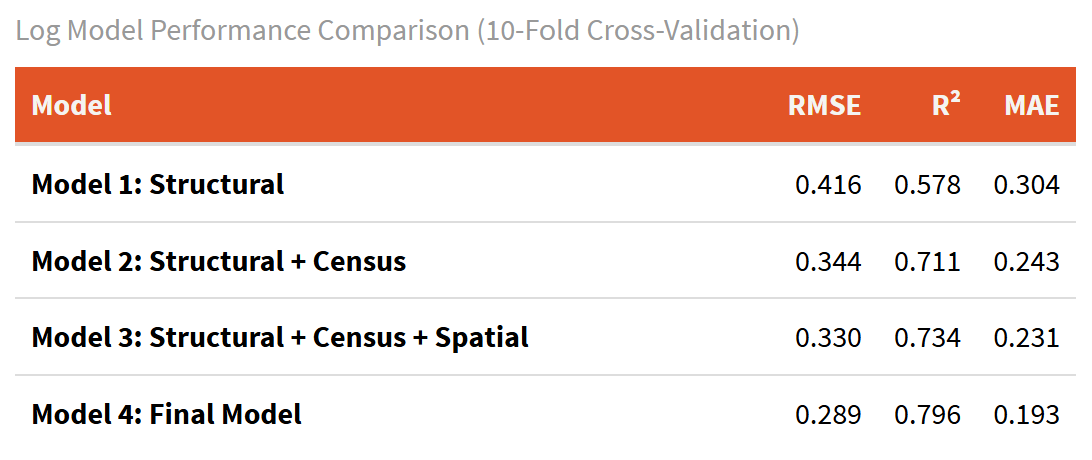The width and height of the screenshot is (1092, 460).
Task: Select the Model 2: Structural + Census label
Action: pyautogui.click(x=219, y=261)
